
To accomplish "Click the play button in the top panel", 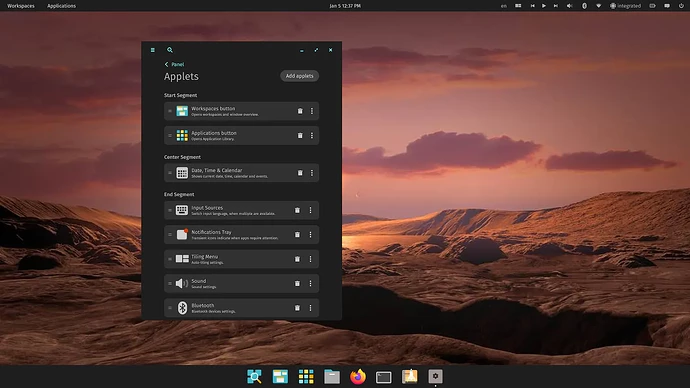I will click(544, 6).
